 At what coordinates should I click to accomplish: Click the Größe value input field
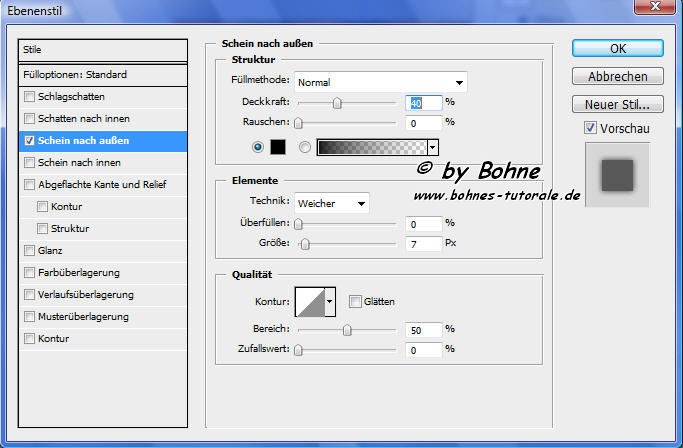coord(424,244)
